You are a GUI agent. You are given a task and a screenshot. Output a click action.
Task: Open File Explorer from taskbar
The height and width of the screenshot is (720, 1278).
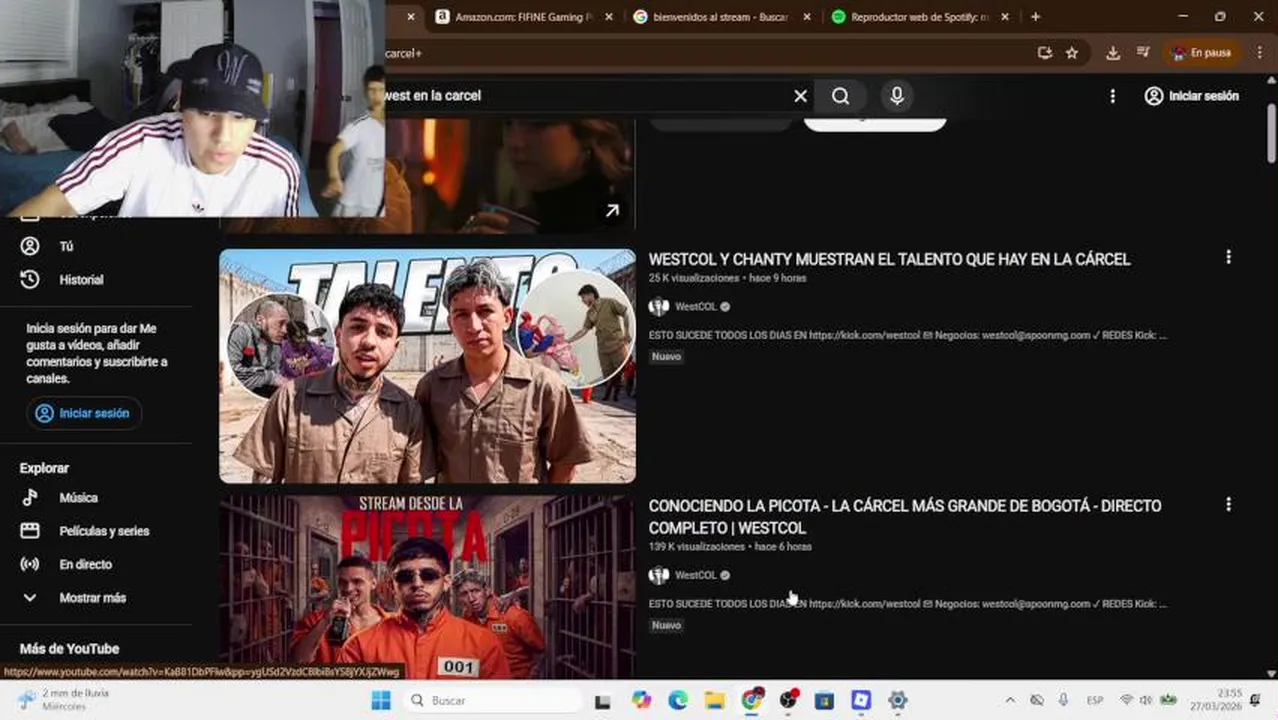point(714,700)
